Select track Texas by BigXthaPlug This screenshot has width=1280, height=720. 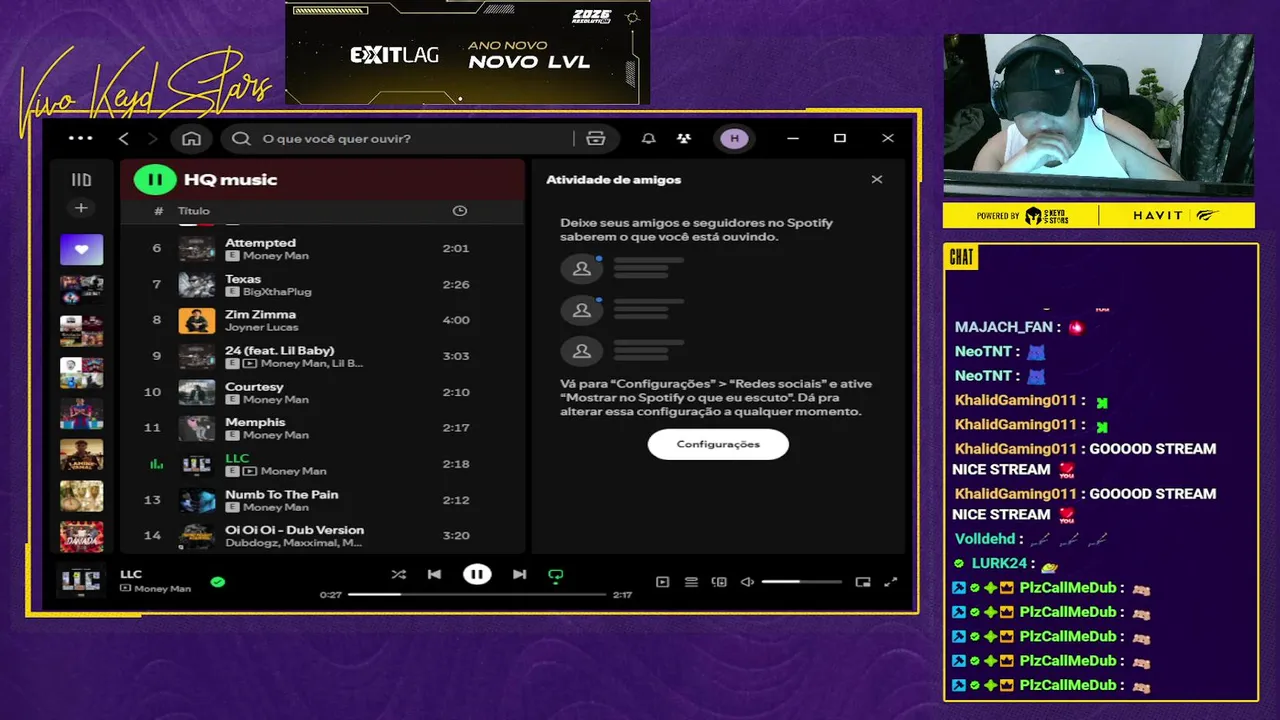(322, 285)
